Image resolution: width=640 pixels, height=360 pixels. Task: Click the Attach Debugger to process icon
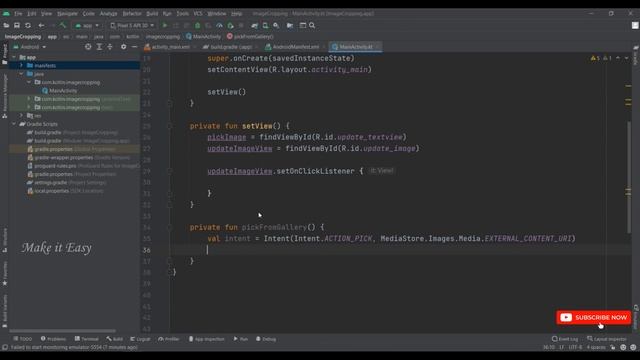click(230, 25)
